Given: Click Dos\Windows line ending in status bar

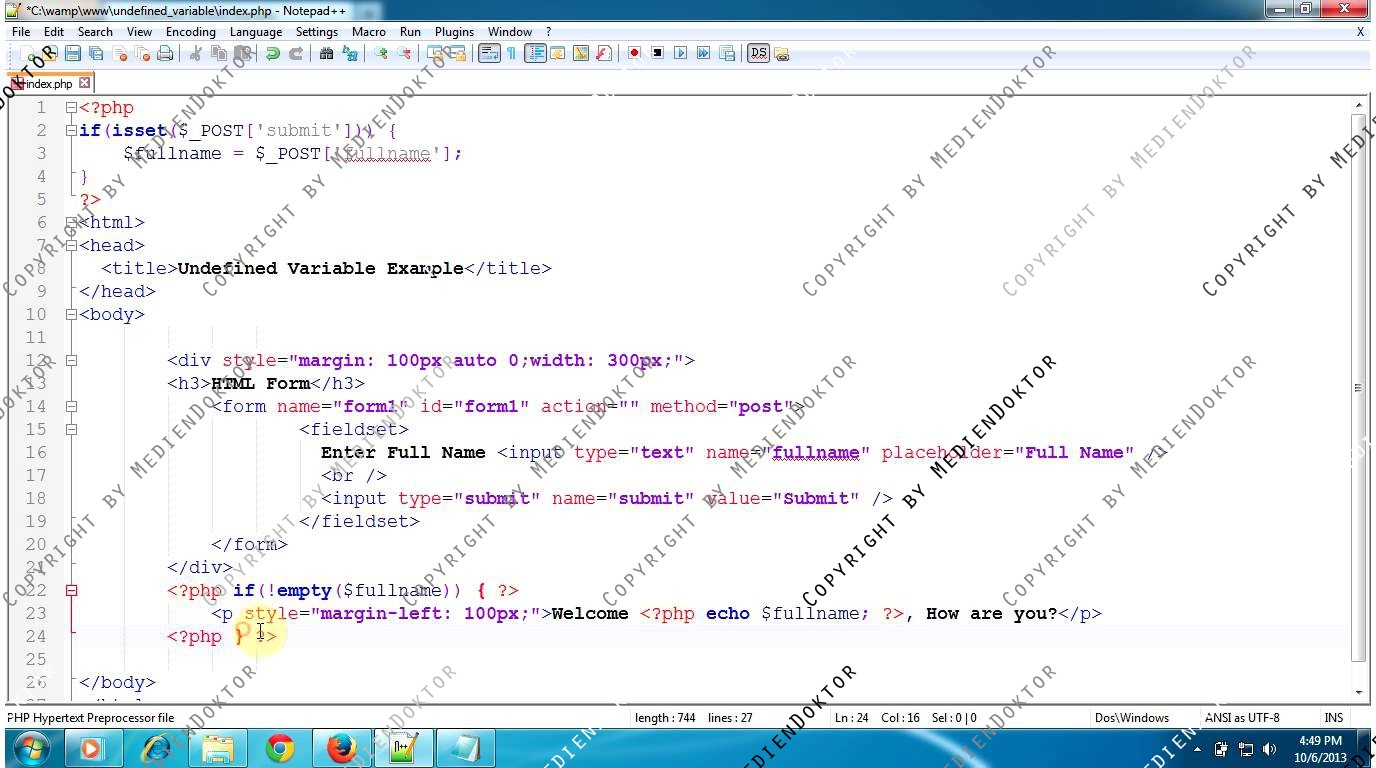Looking at the screenshot, I should pos(1131,717).
